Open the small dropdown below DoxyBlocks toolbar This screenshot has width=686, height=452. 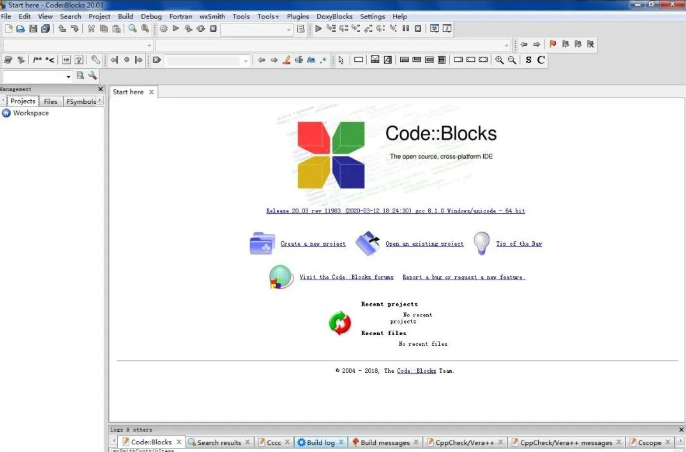pos(37,76)
